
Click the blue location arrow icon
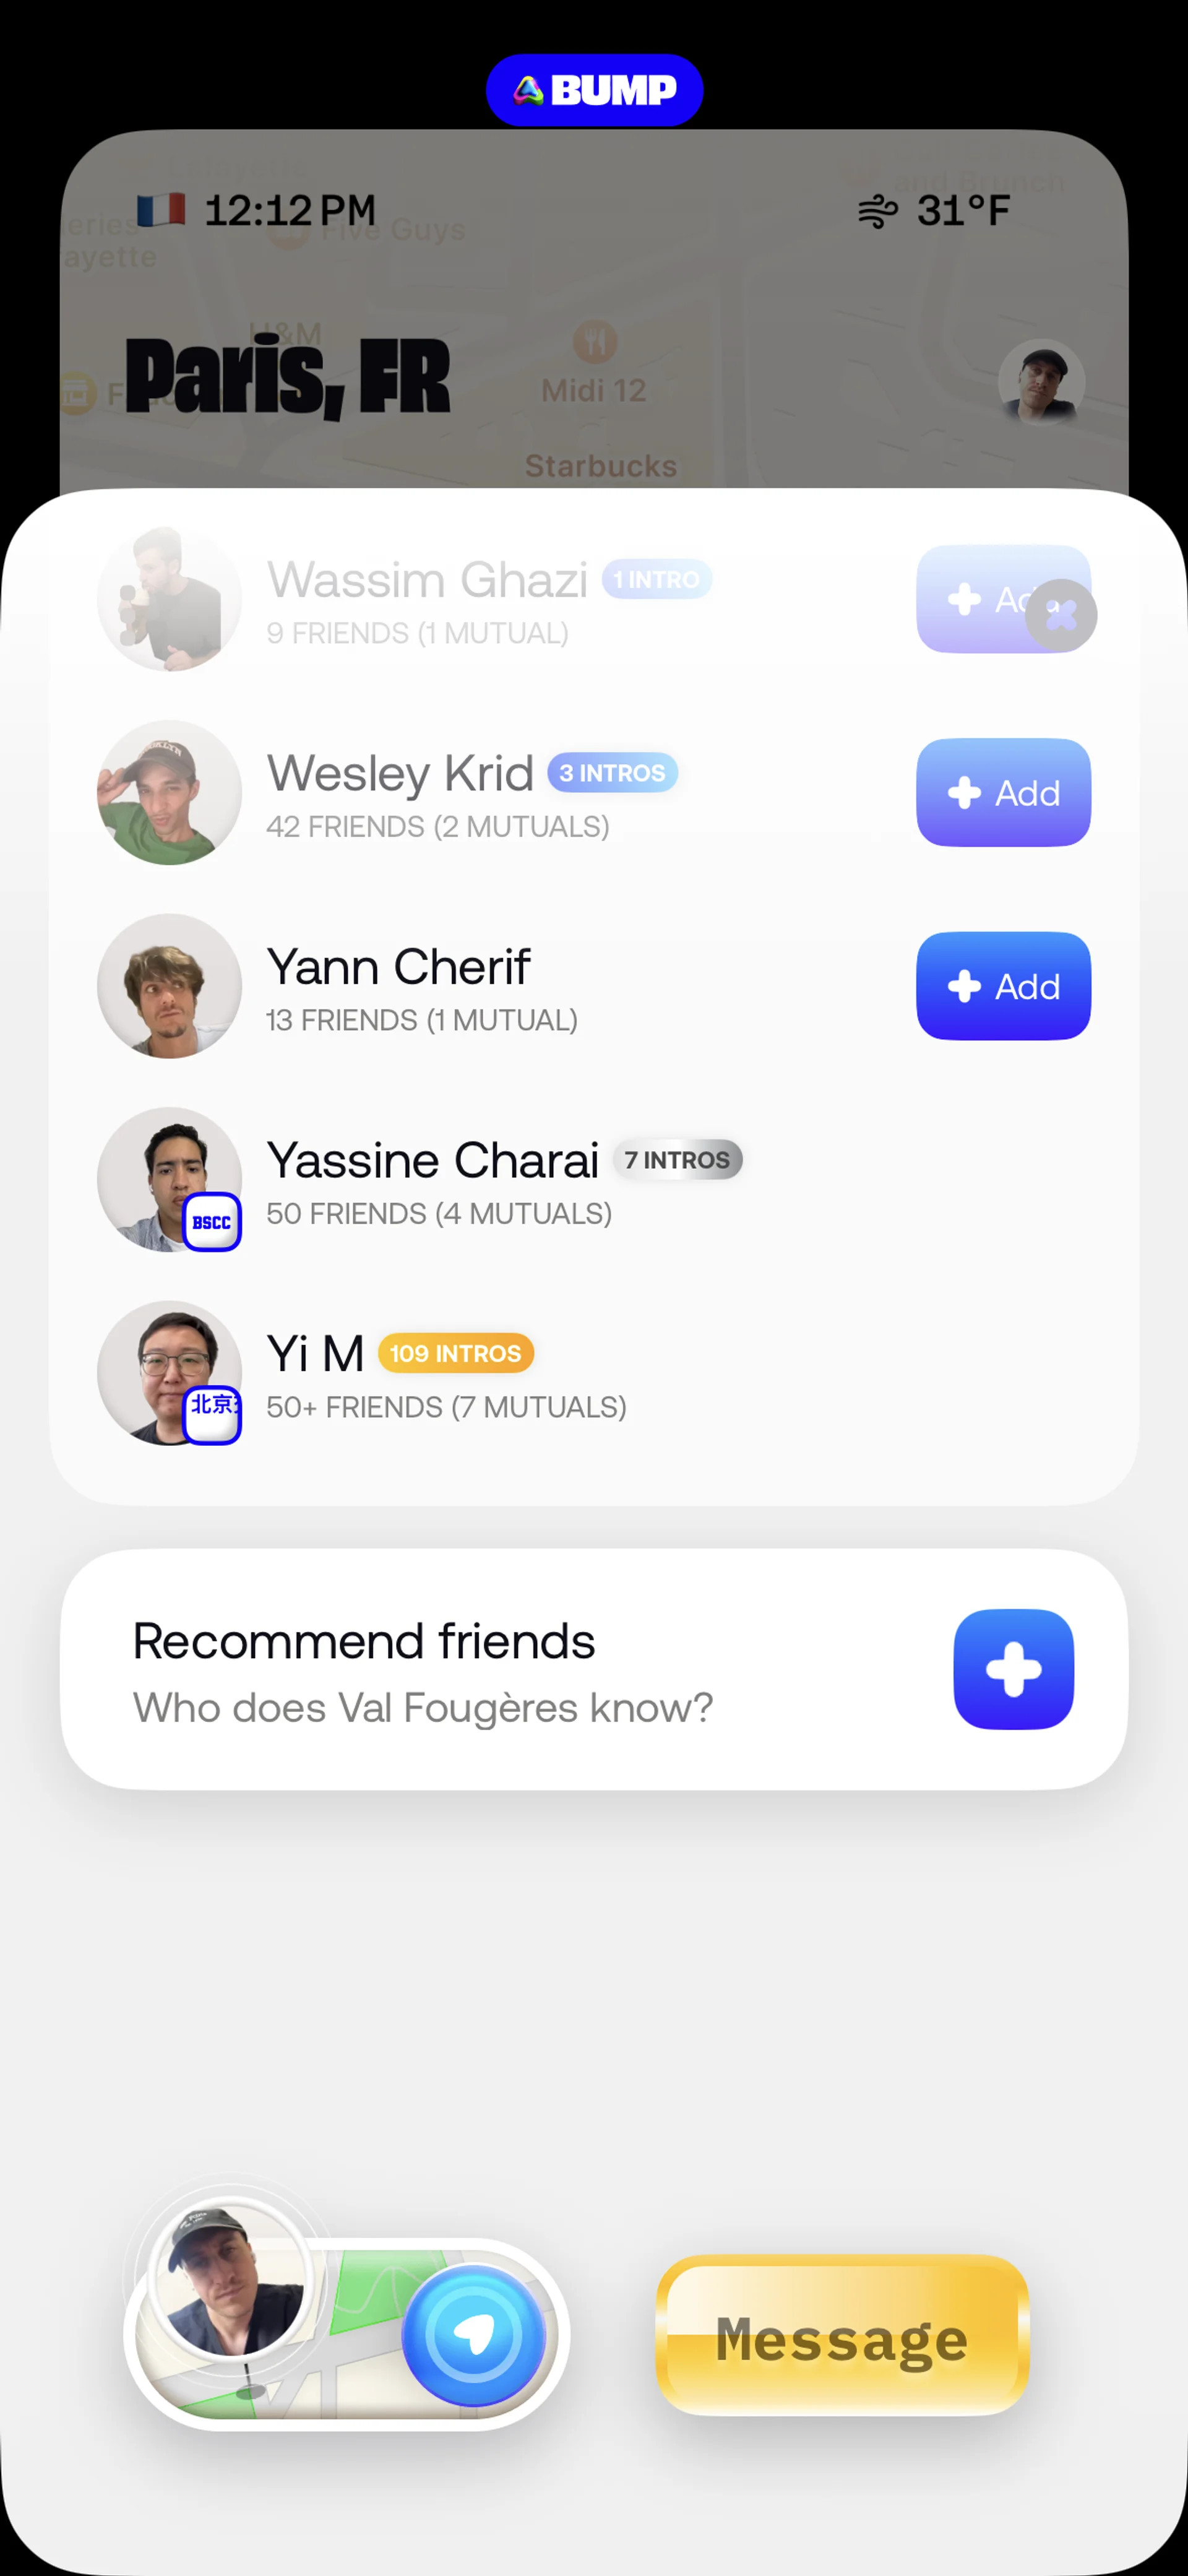[474, 2335]
